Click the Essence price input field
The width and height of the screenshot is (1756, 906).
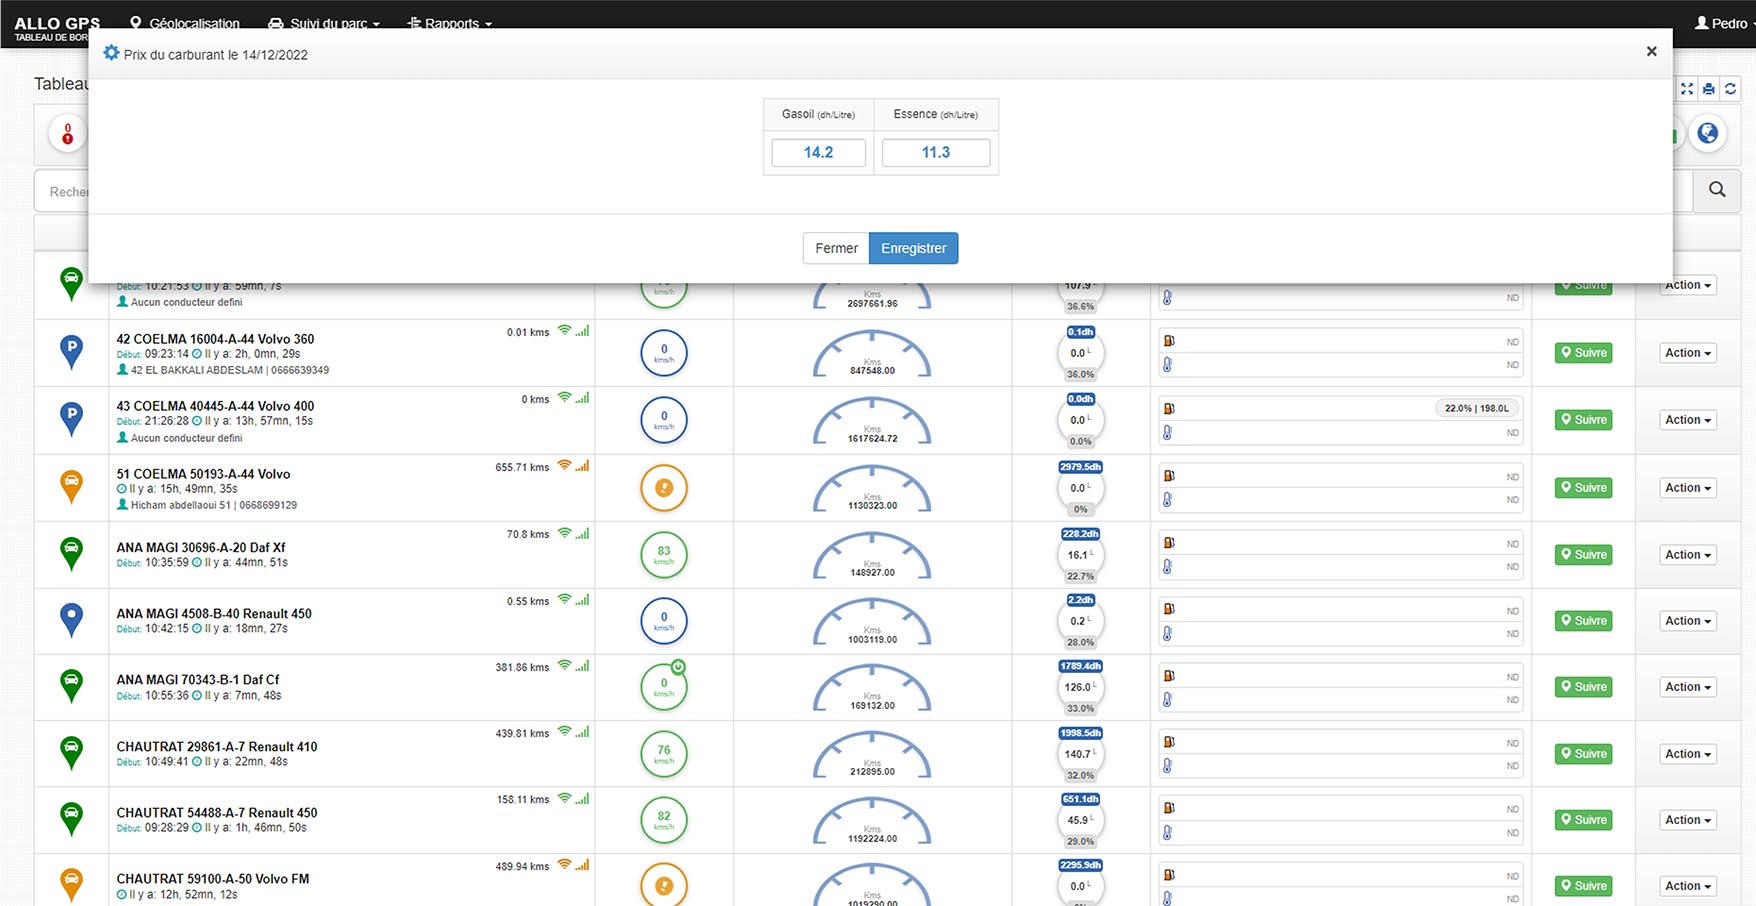[935, 153]
